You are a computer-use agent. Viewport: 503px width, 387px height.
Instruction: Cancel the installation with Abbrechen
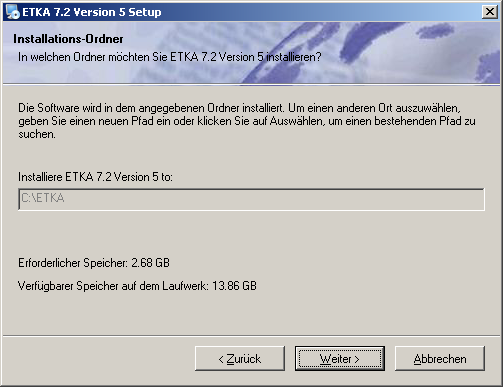point(440,359)
